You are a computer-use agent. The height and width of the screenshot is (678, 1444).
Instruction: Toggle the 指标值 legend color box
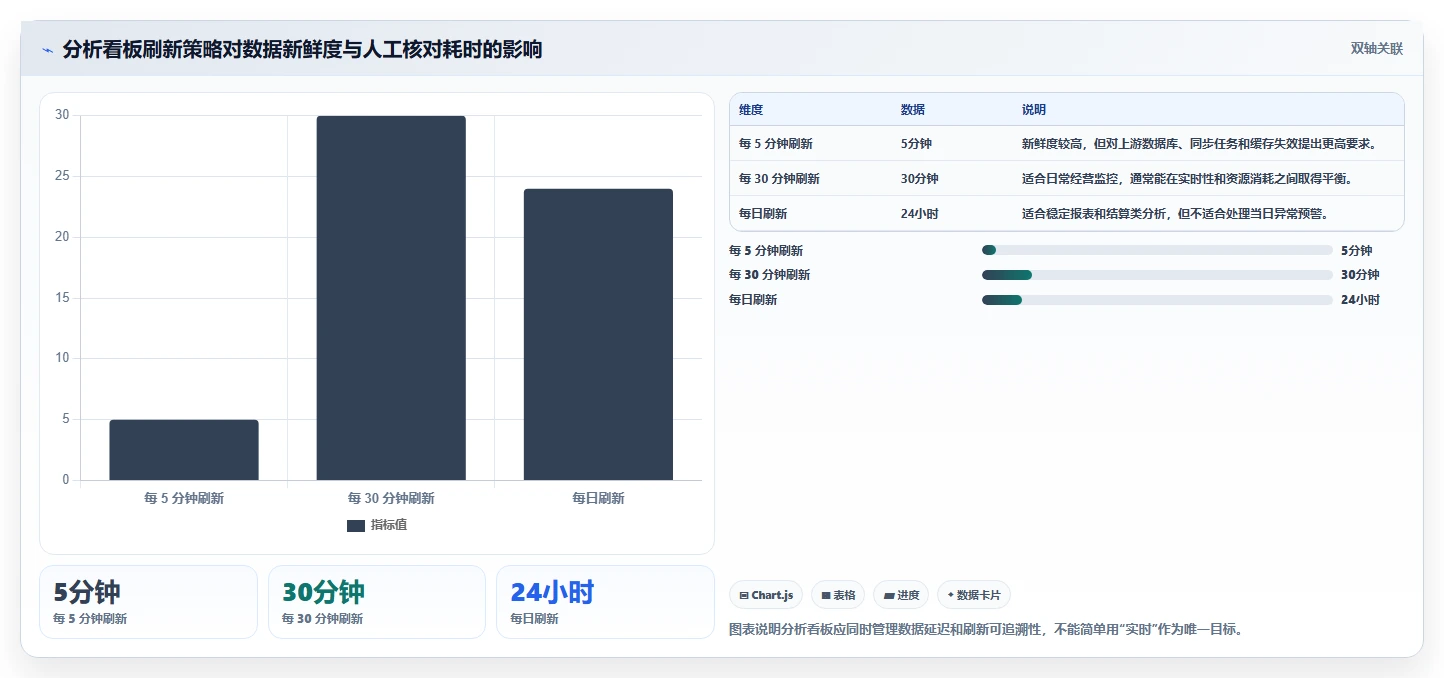click(356, 526)
